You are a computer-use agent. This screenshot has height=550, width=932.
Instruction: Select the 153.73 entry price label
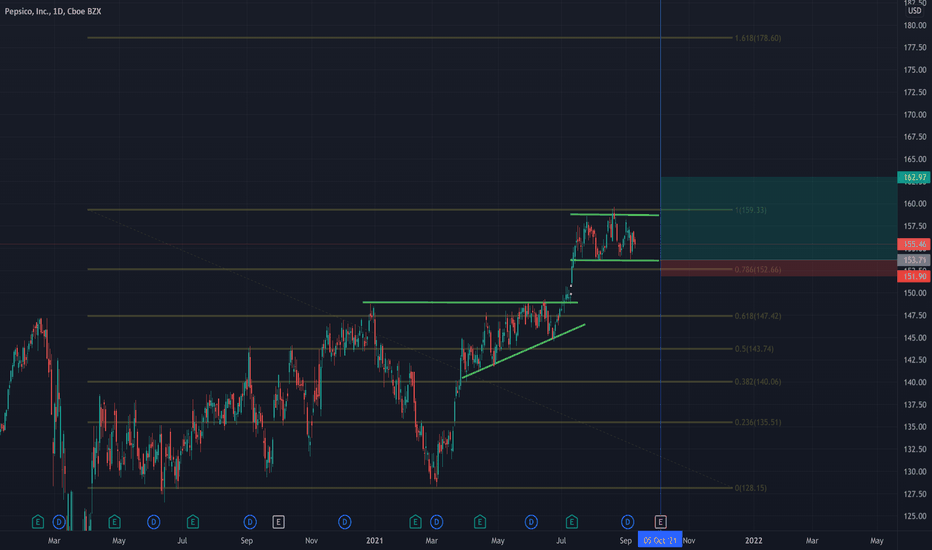(x=914, y=260)
